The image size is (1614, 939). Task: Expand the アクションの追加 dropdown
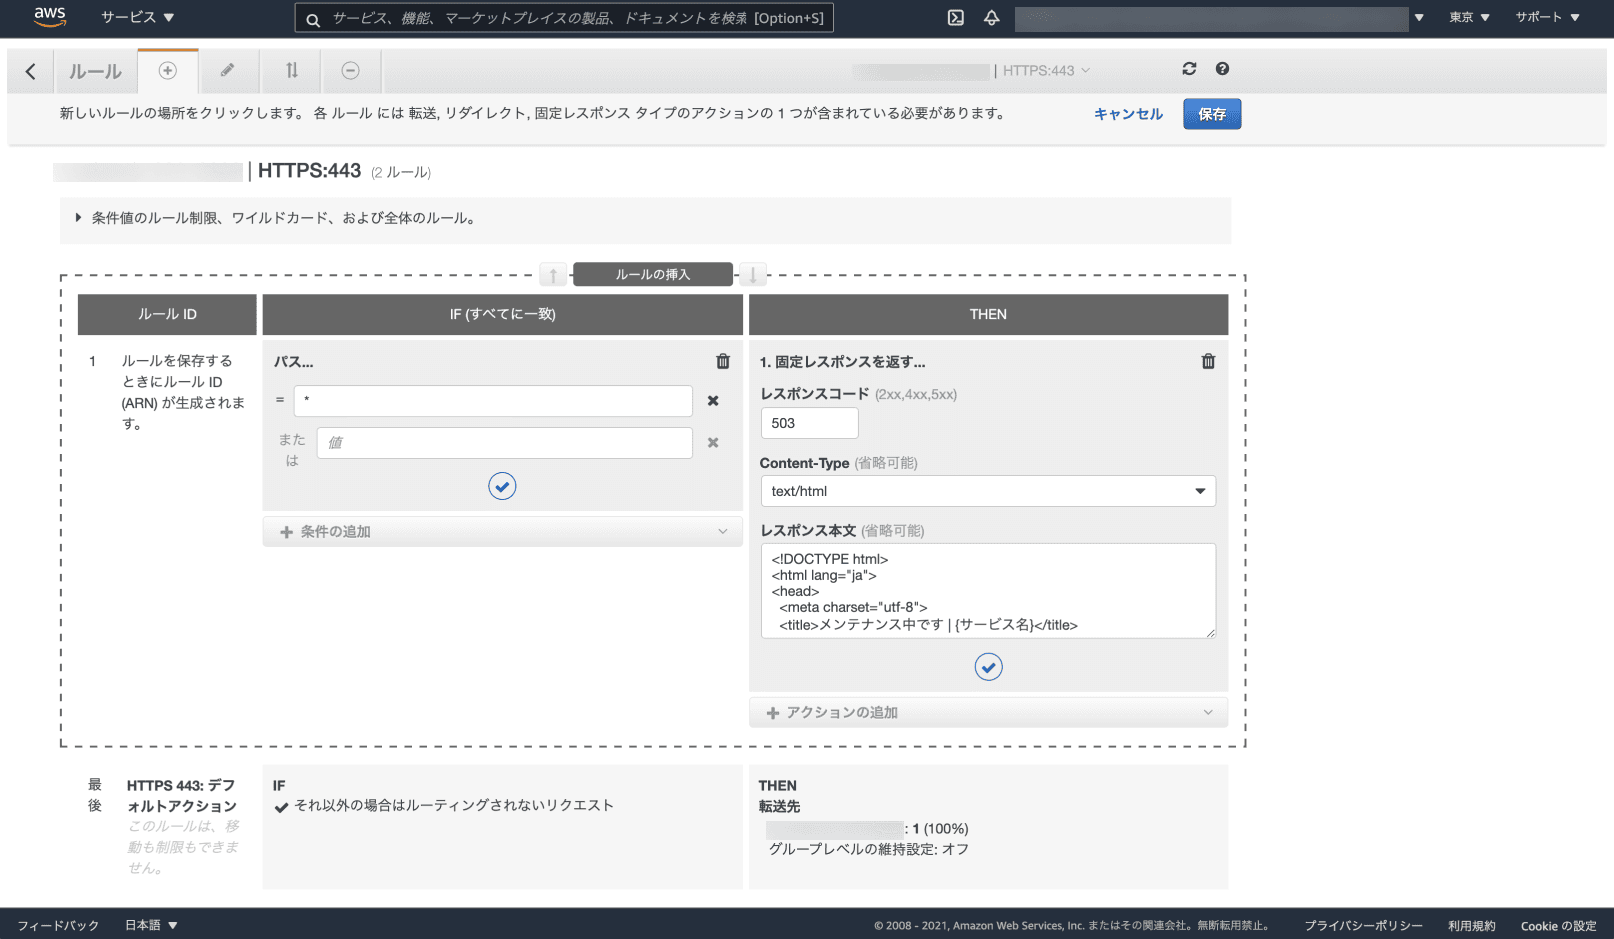[987, 712]
